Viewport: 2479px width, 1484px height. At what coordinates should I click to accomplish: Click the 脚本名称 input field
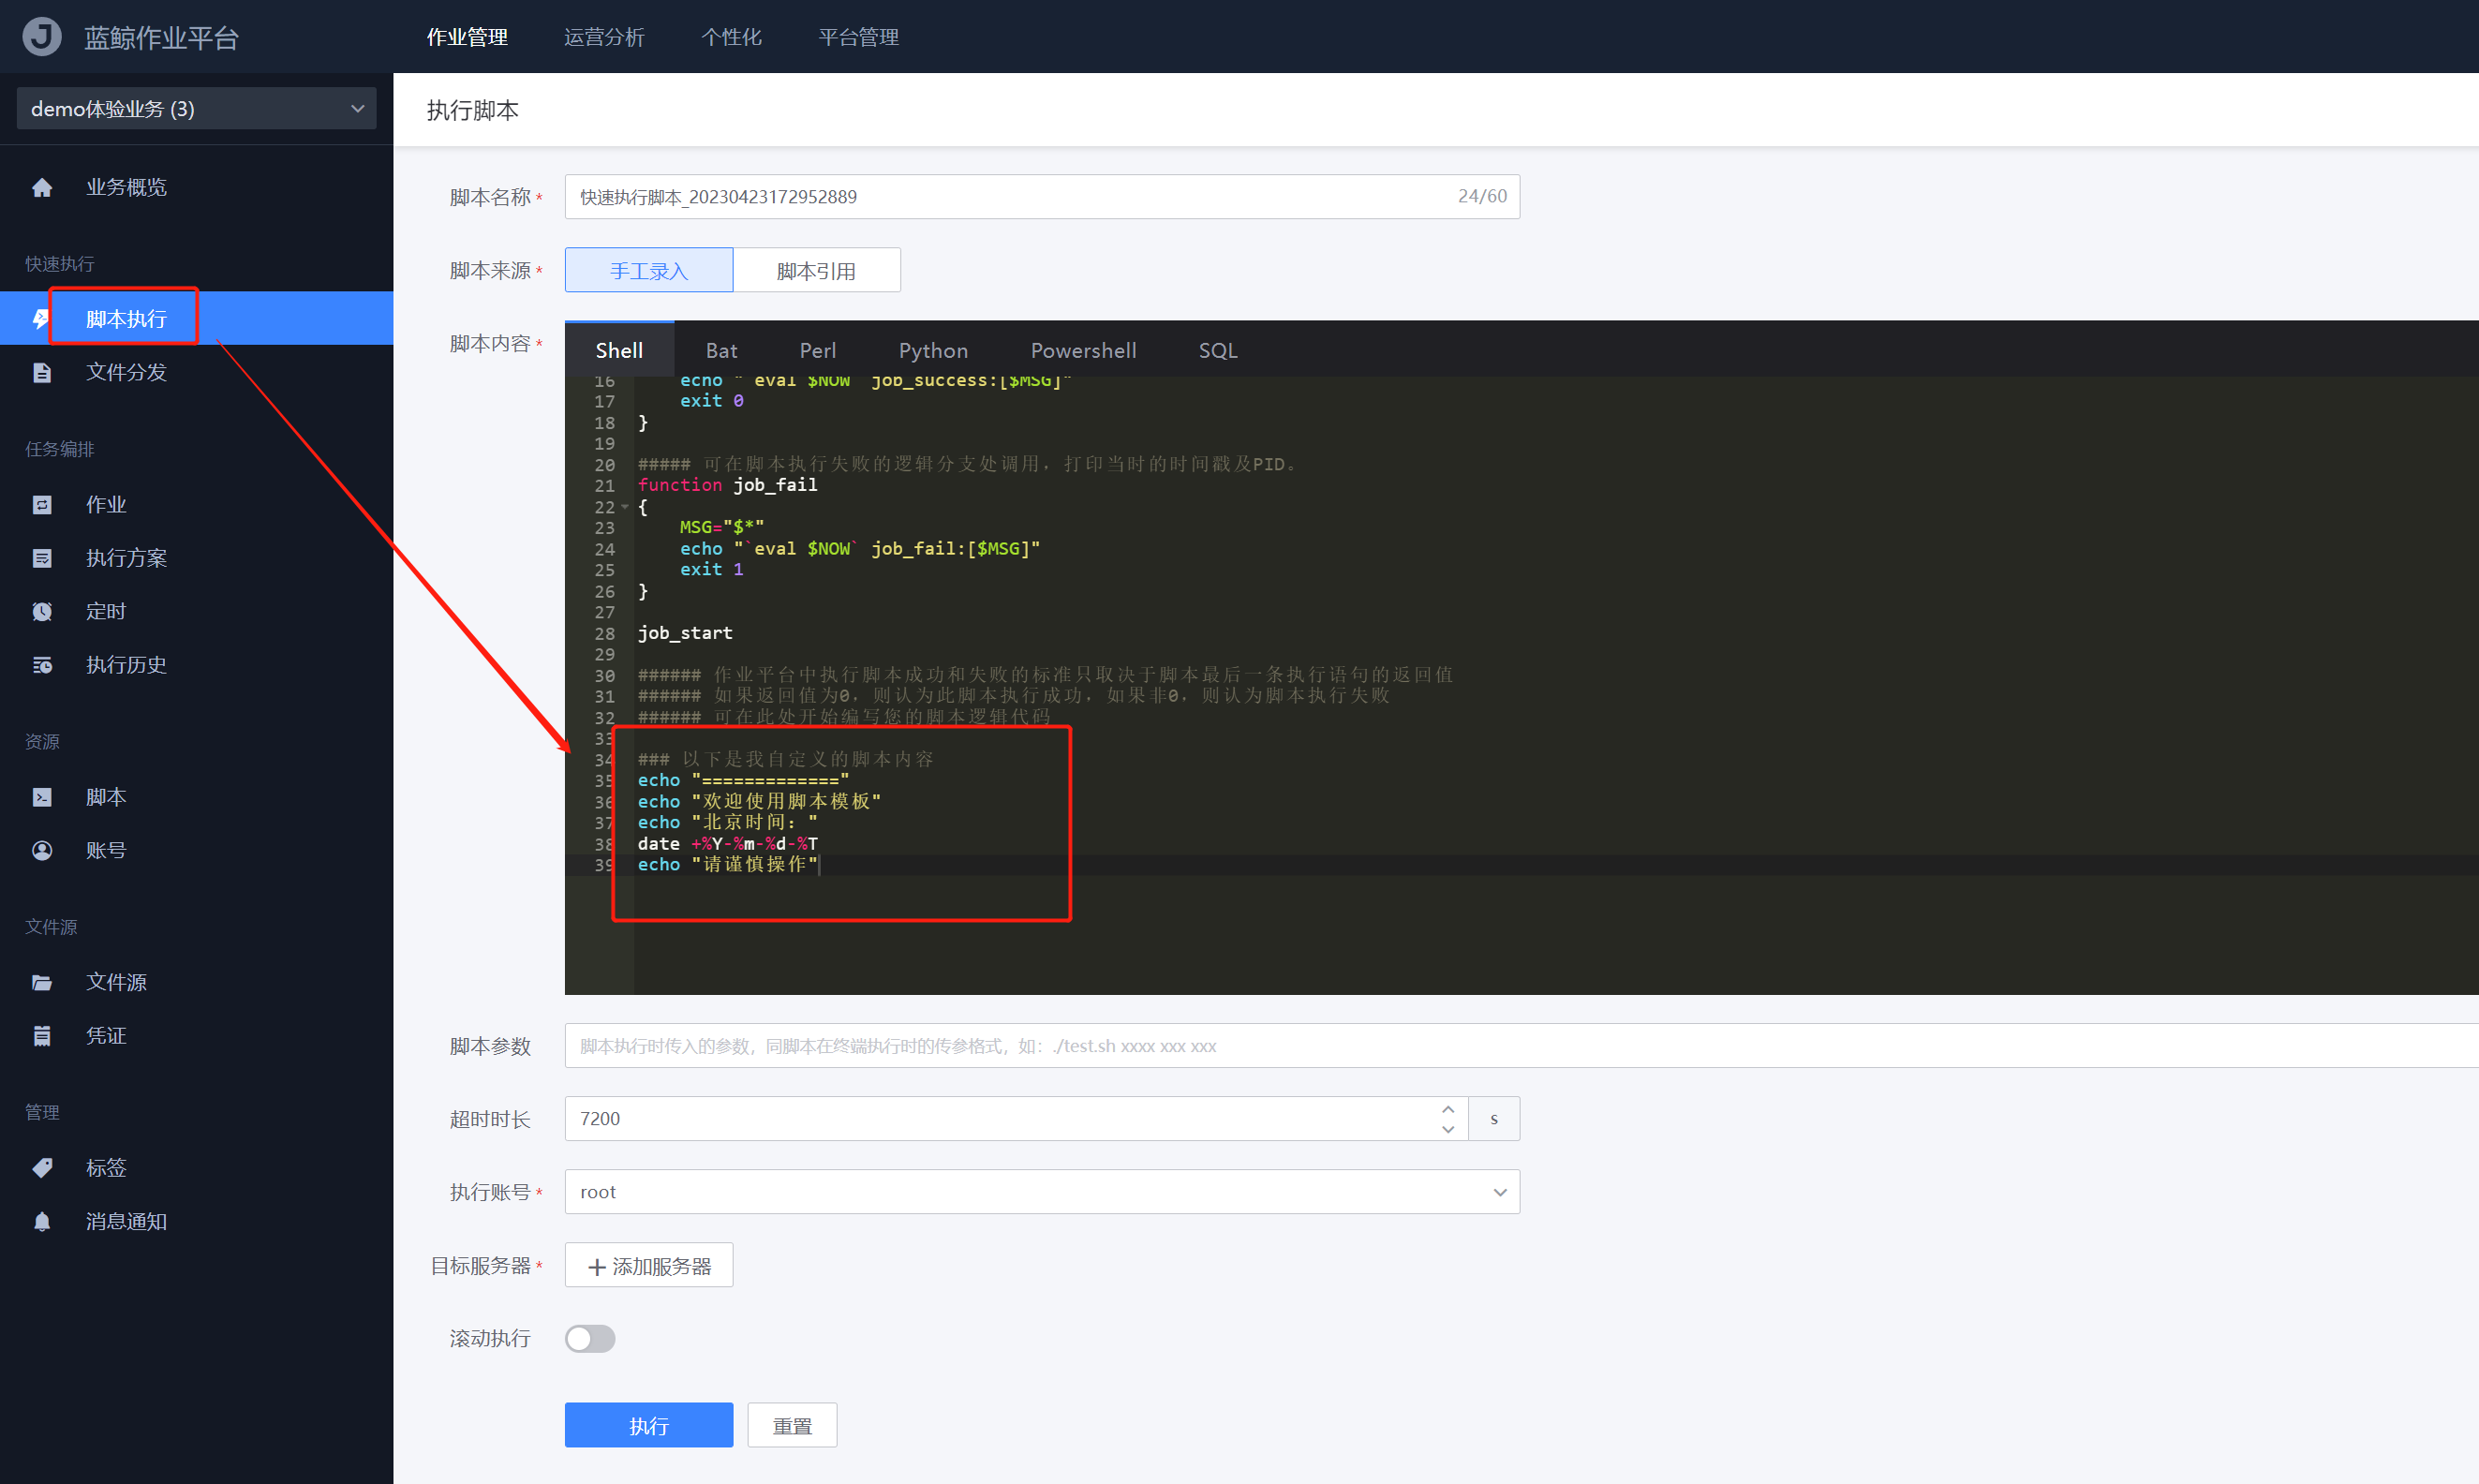tap(1042, 197)
